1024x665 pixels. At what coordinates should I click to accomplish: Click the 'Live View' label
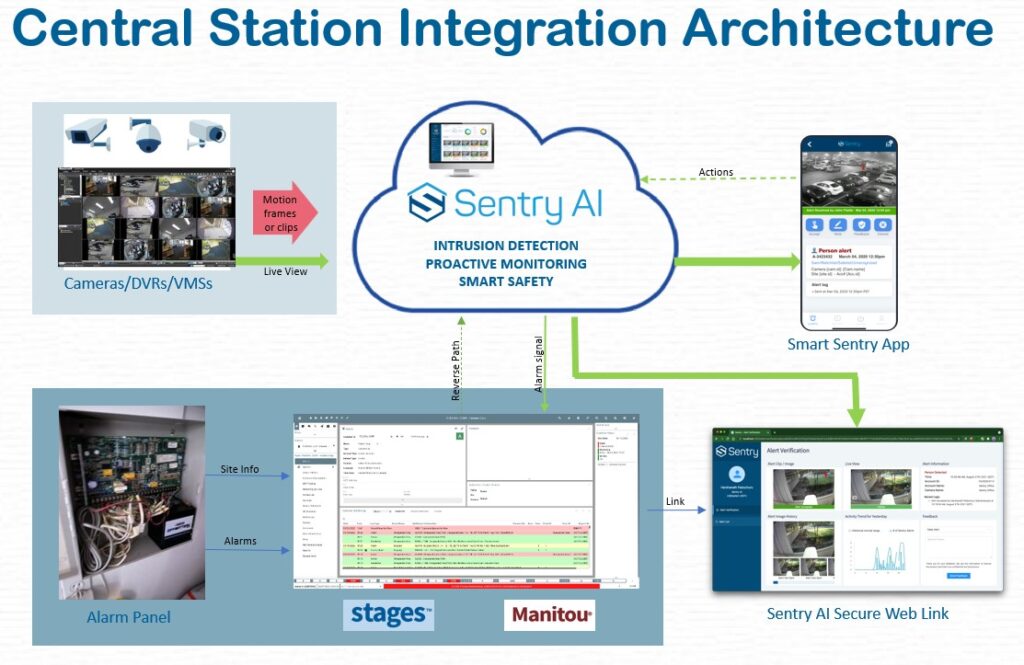click(285, 271)
